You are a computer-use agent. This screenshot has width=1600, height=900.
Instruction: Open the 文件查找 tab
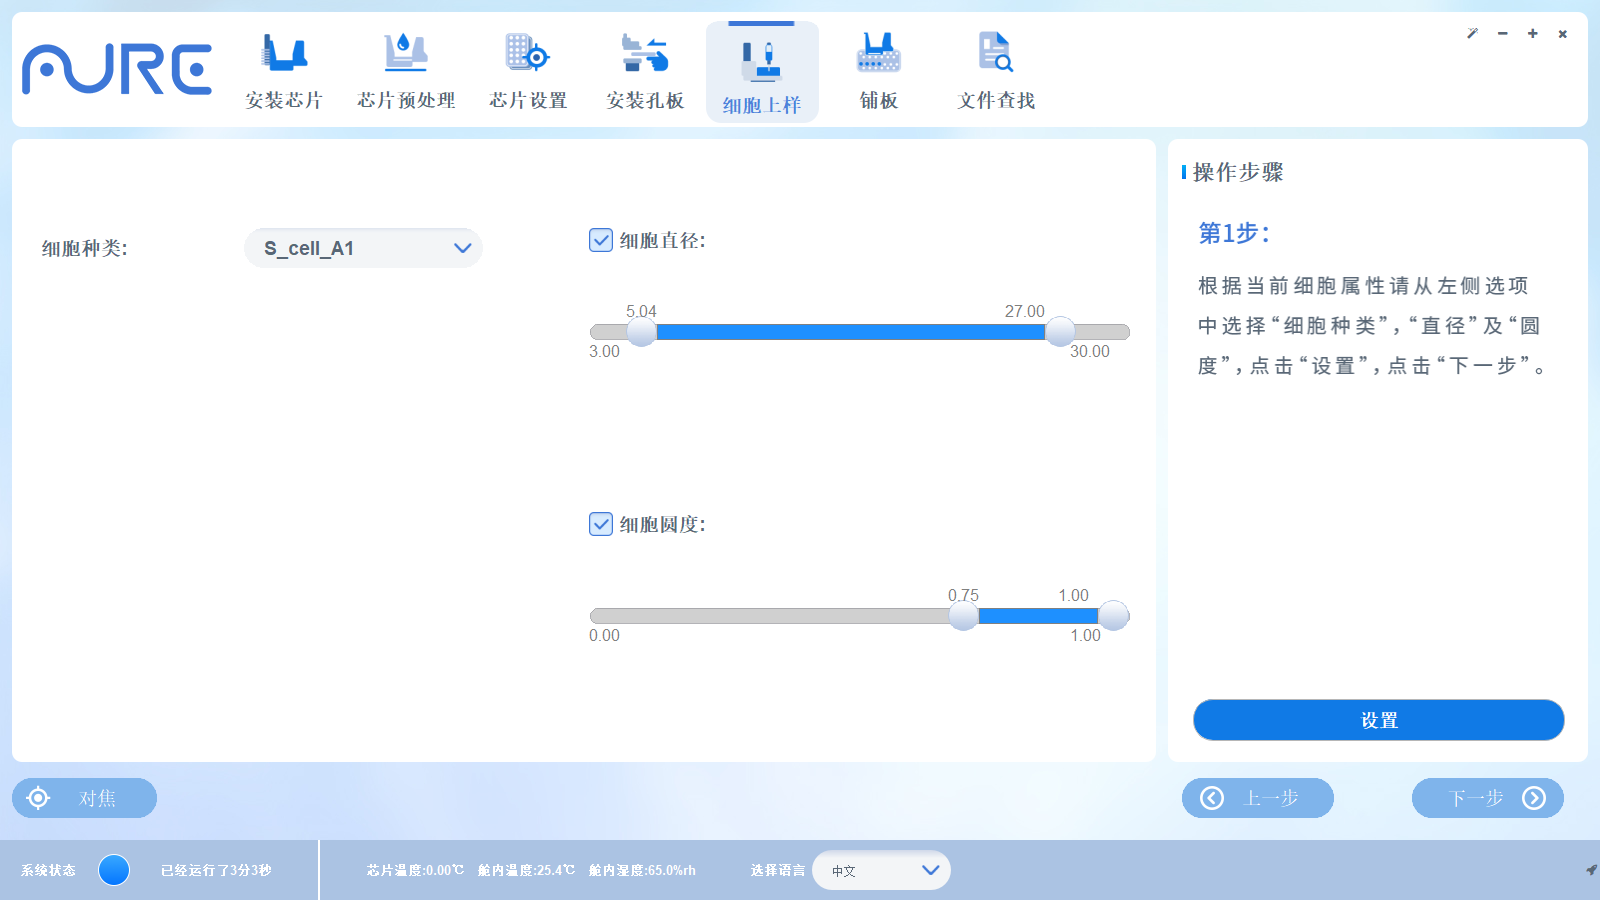coord(996,71)
